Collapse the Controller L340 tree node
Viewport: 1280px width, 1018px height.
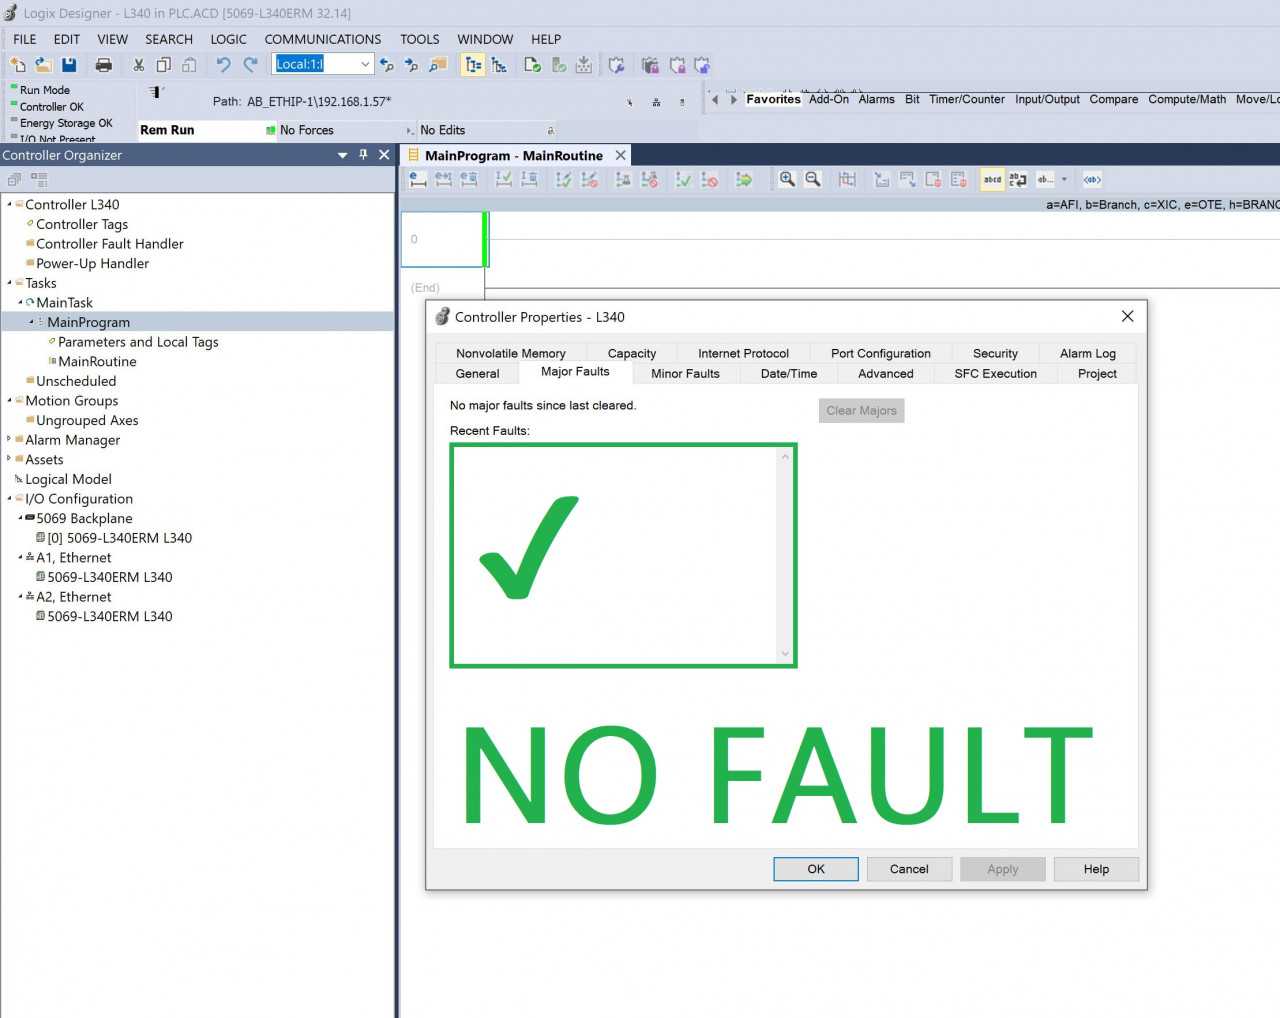click(x=10, y=204)
